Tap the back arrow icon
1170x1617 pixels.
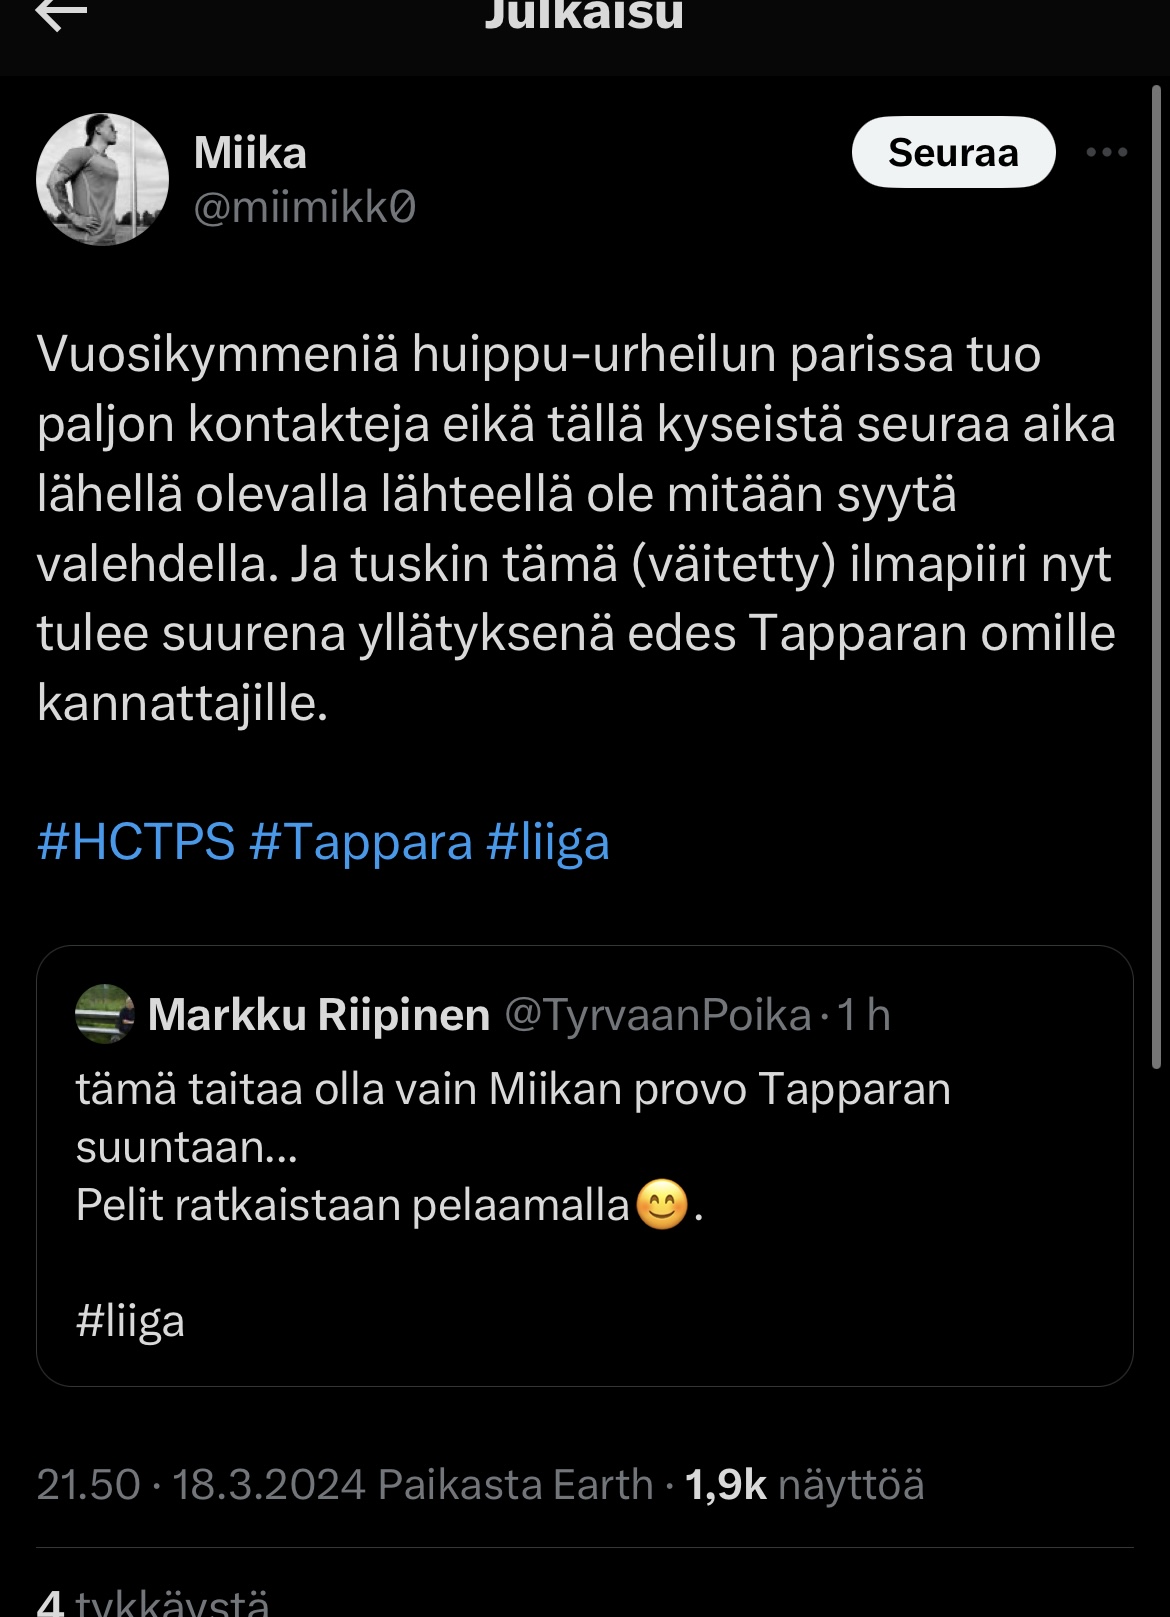[x=61, y=14]
